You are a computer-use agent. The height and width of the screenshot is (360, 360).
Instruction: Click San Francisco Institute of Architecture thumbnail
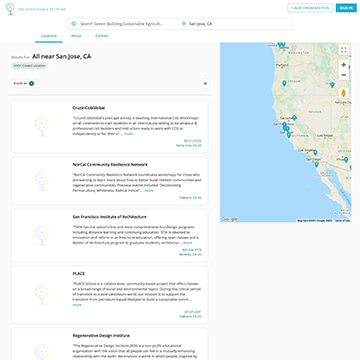(42, 235)
